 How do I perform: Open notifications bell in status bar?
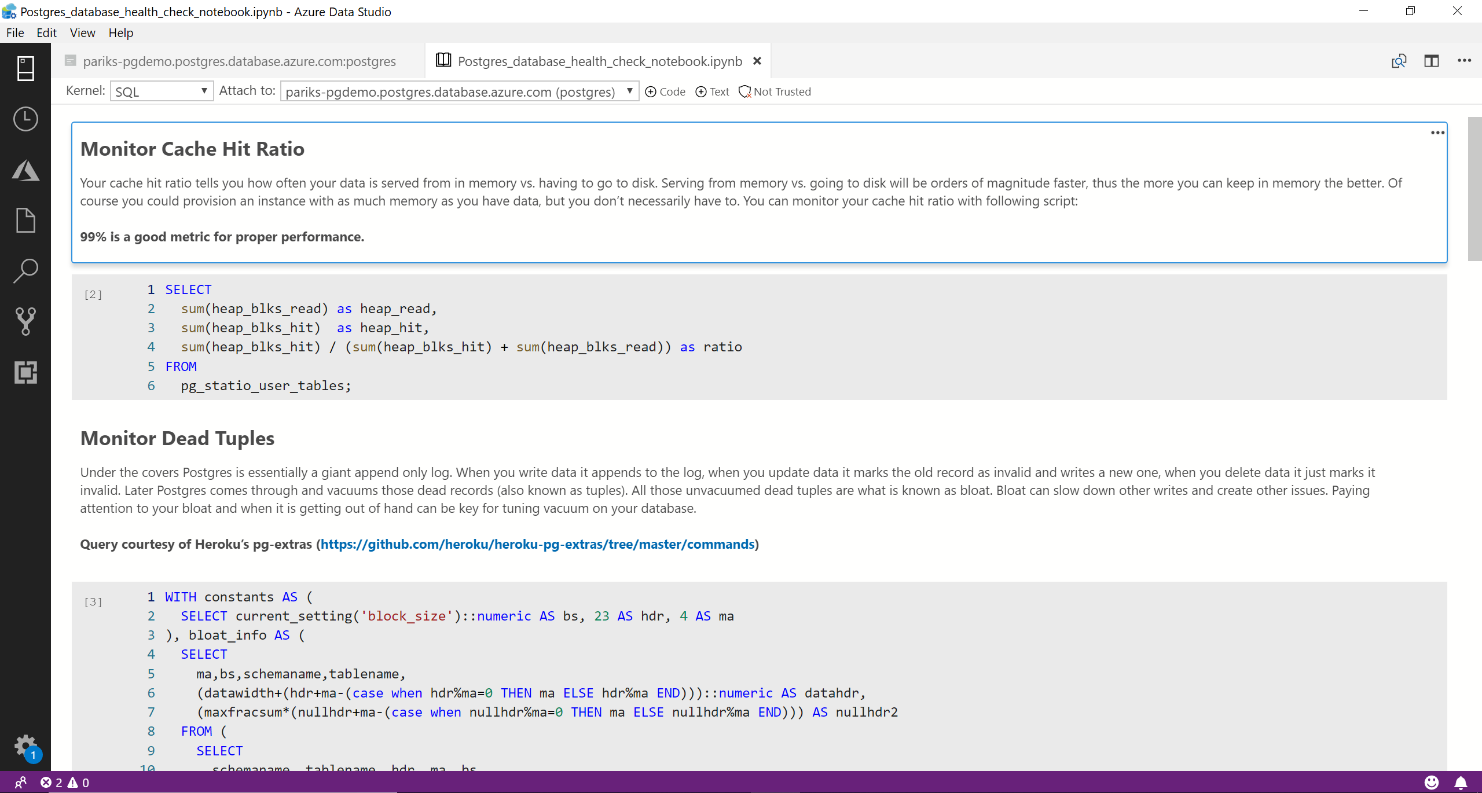pyautogui.click(x=1460, y=782)
